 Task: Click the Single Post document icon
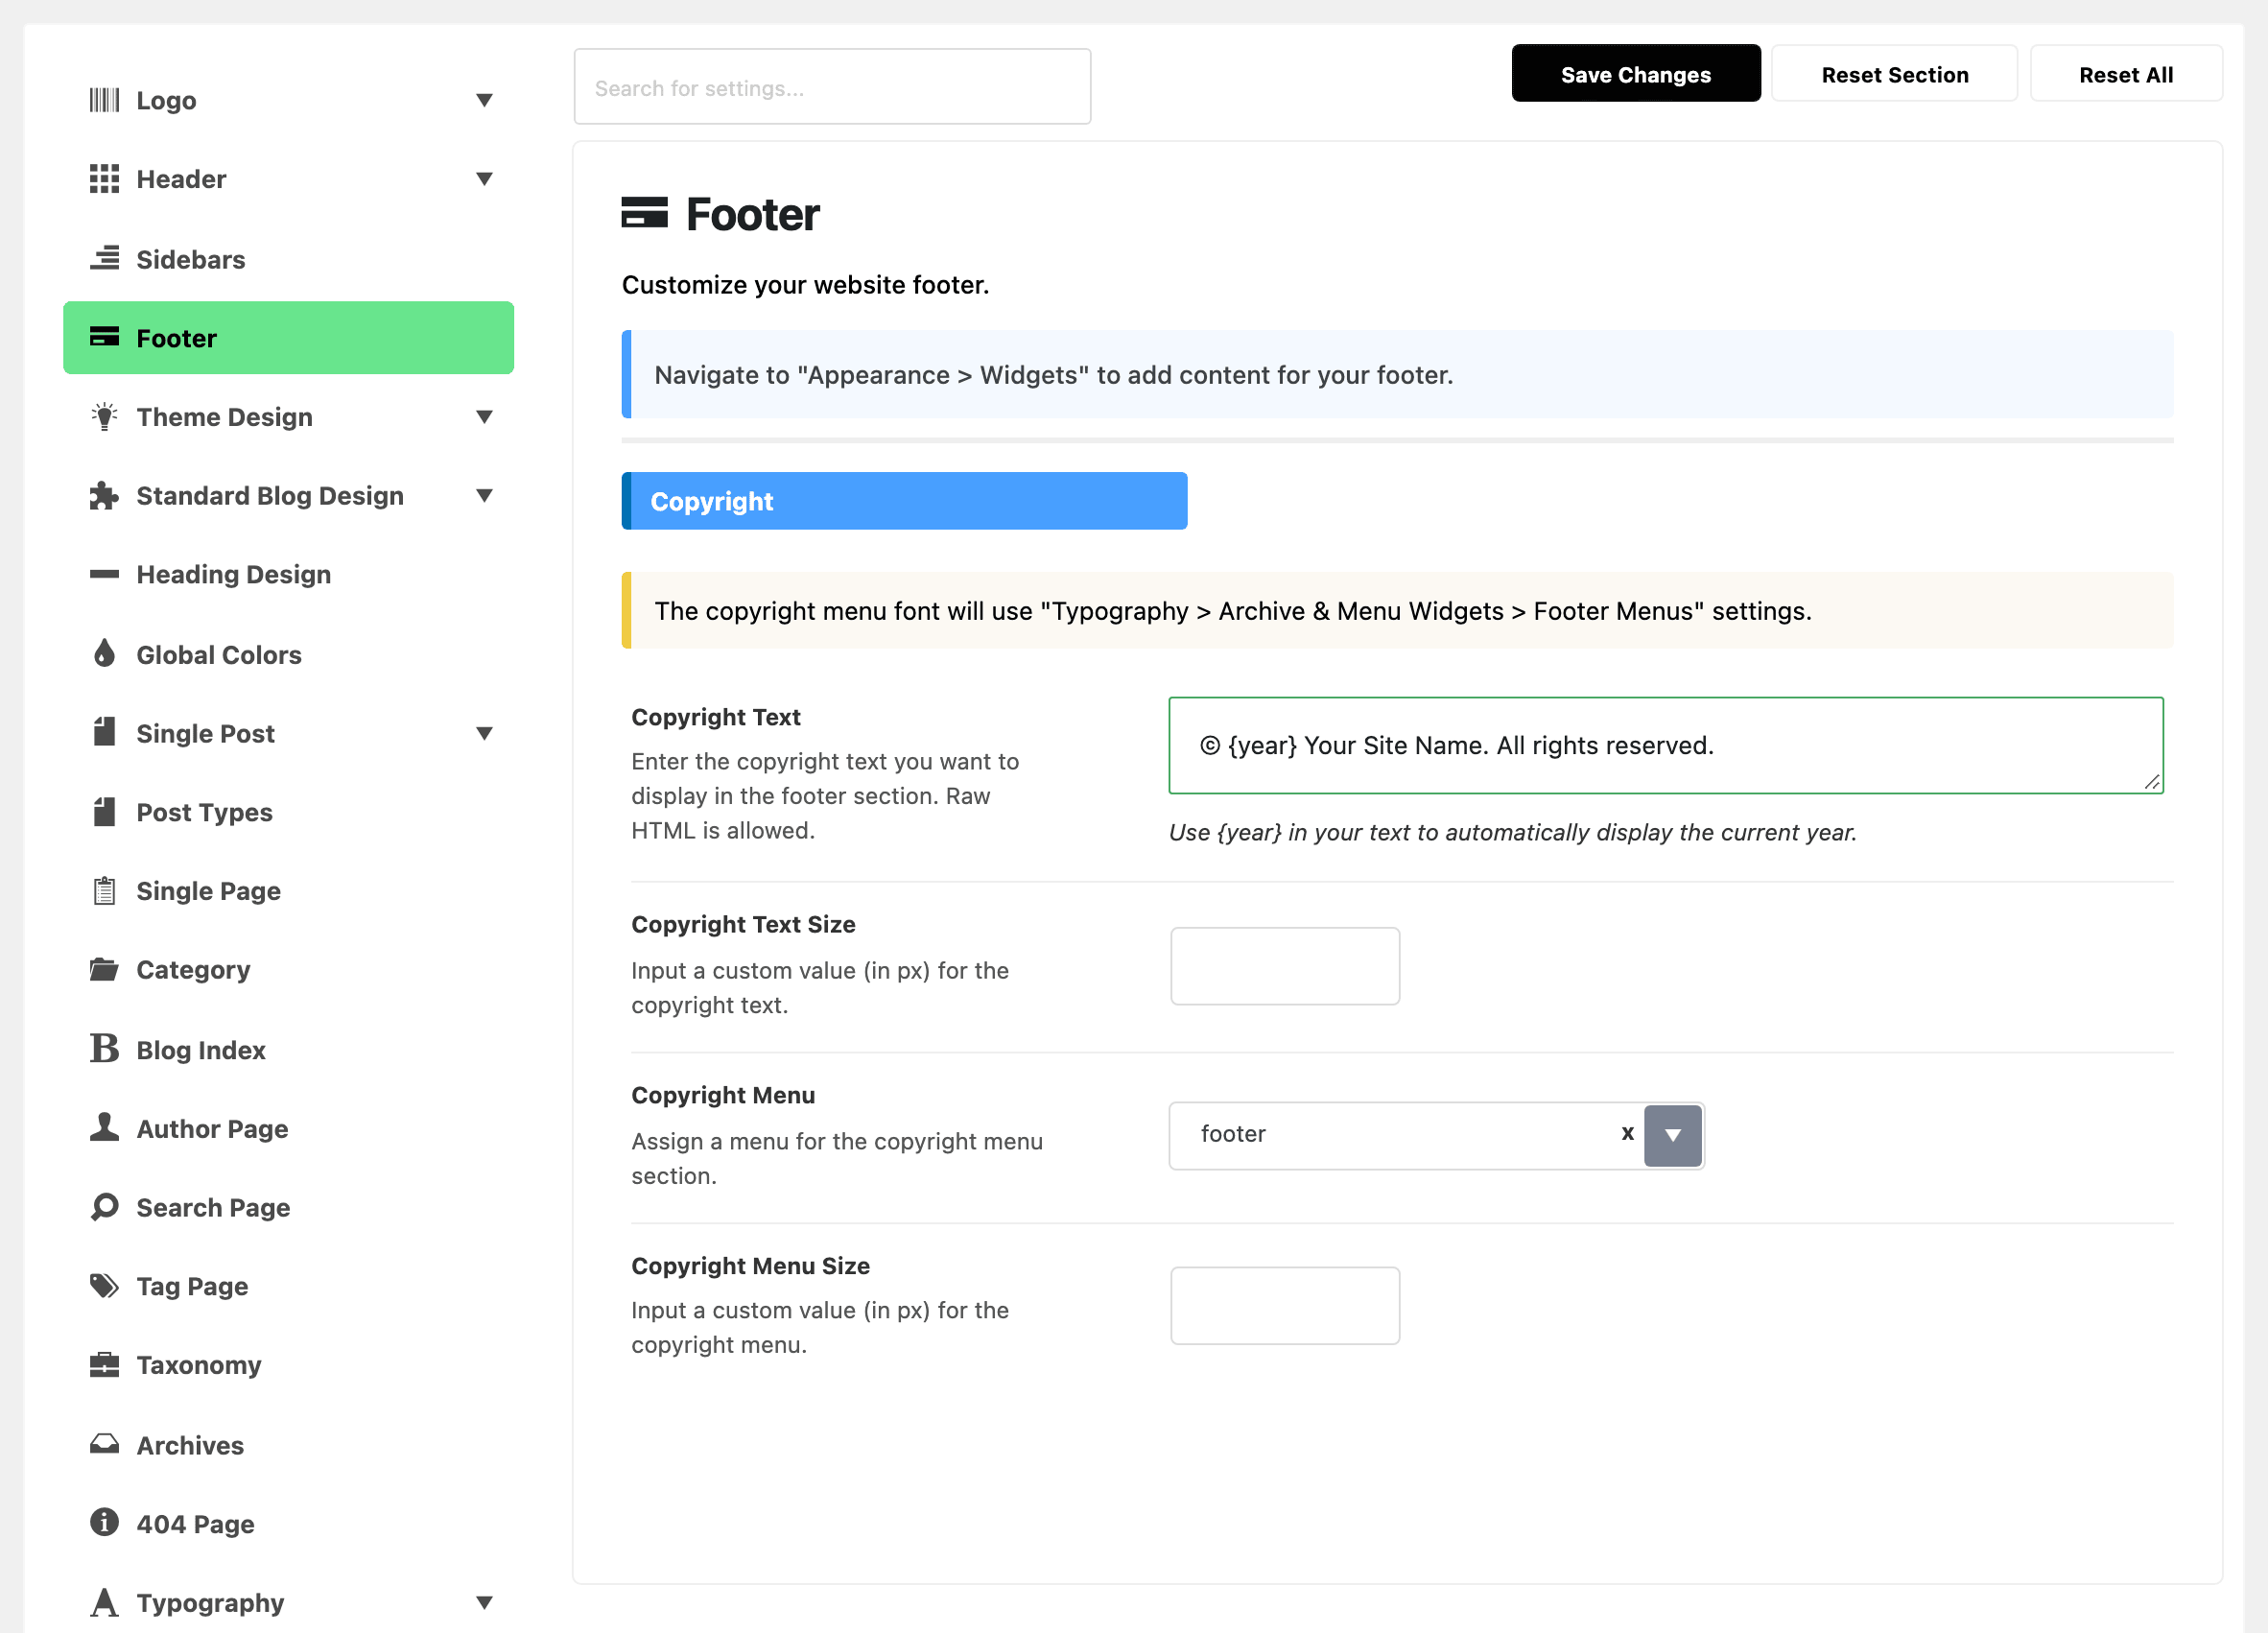104,732
